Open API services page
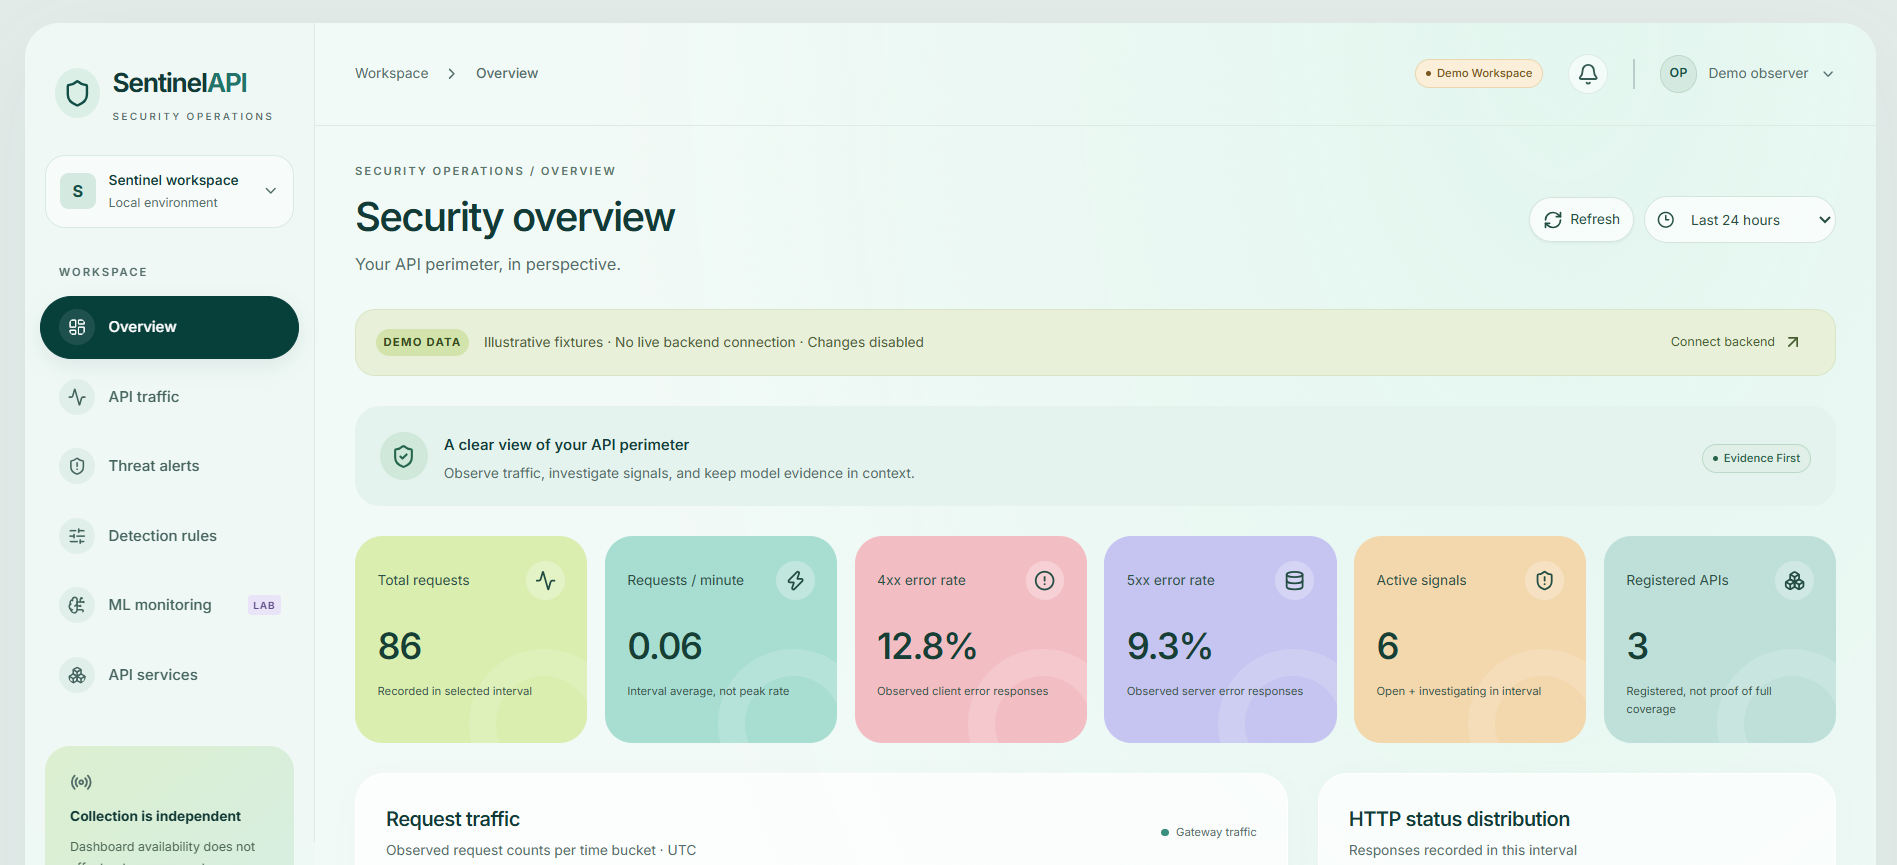 pyautogui.click(x=169, y=675)
